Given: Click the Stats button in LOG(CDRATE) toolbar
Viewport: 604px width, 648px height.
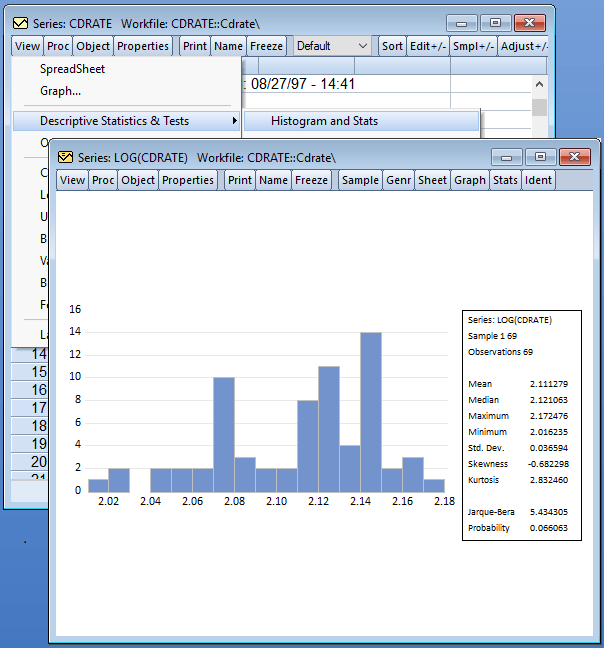Looking at the screenshot, I should tap(505, 180).
